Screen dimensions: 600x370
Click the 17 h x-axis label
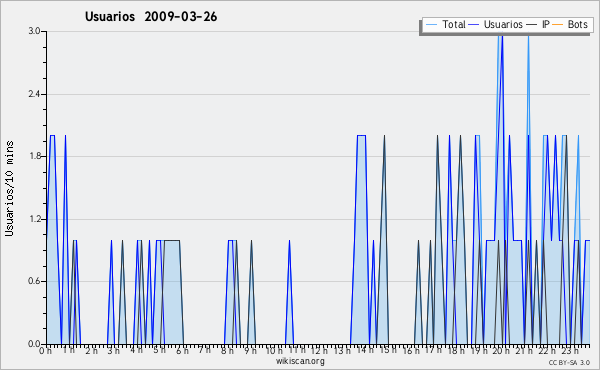click(x=433, y=350)
